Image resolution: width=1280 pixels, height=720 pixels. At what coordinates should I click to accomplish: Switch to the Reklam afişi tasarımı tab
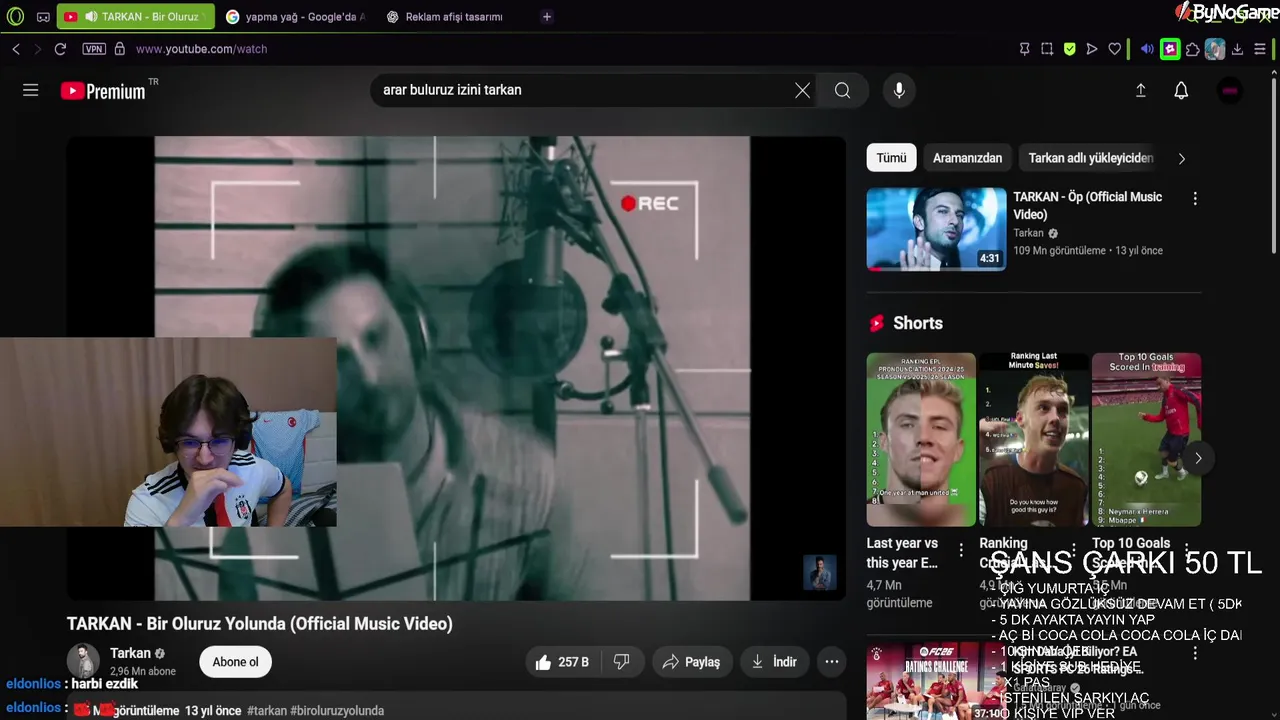click(455, 17)
